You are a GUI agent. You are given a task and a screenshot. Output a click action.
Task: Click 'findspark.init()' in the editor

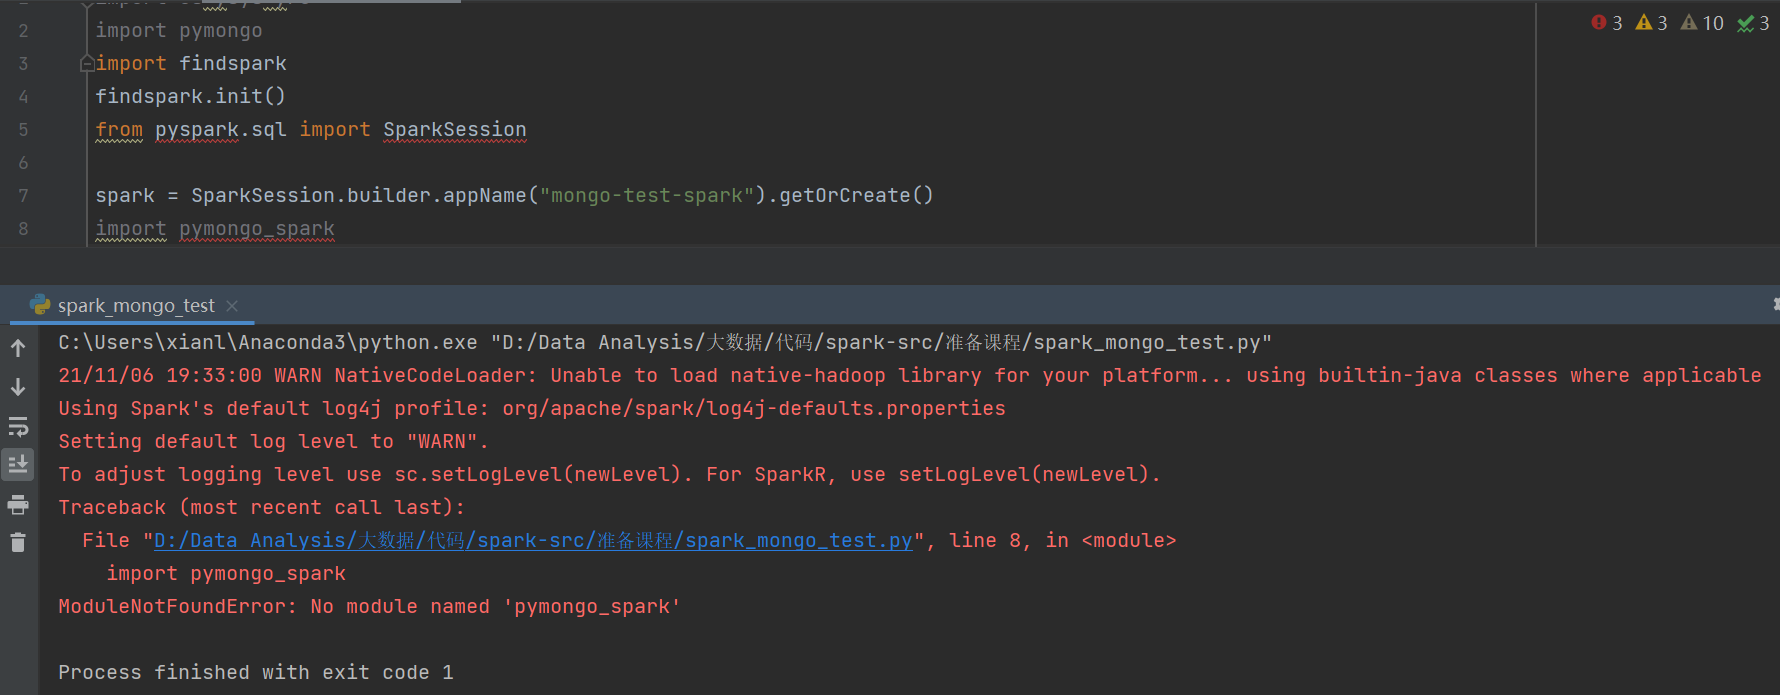pyautogui.click(x=191, y=97)
